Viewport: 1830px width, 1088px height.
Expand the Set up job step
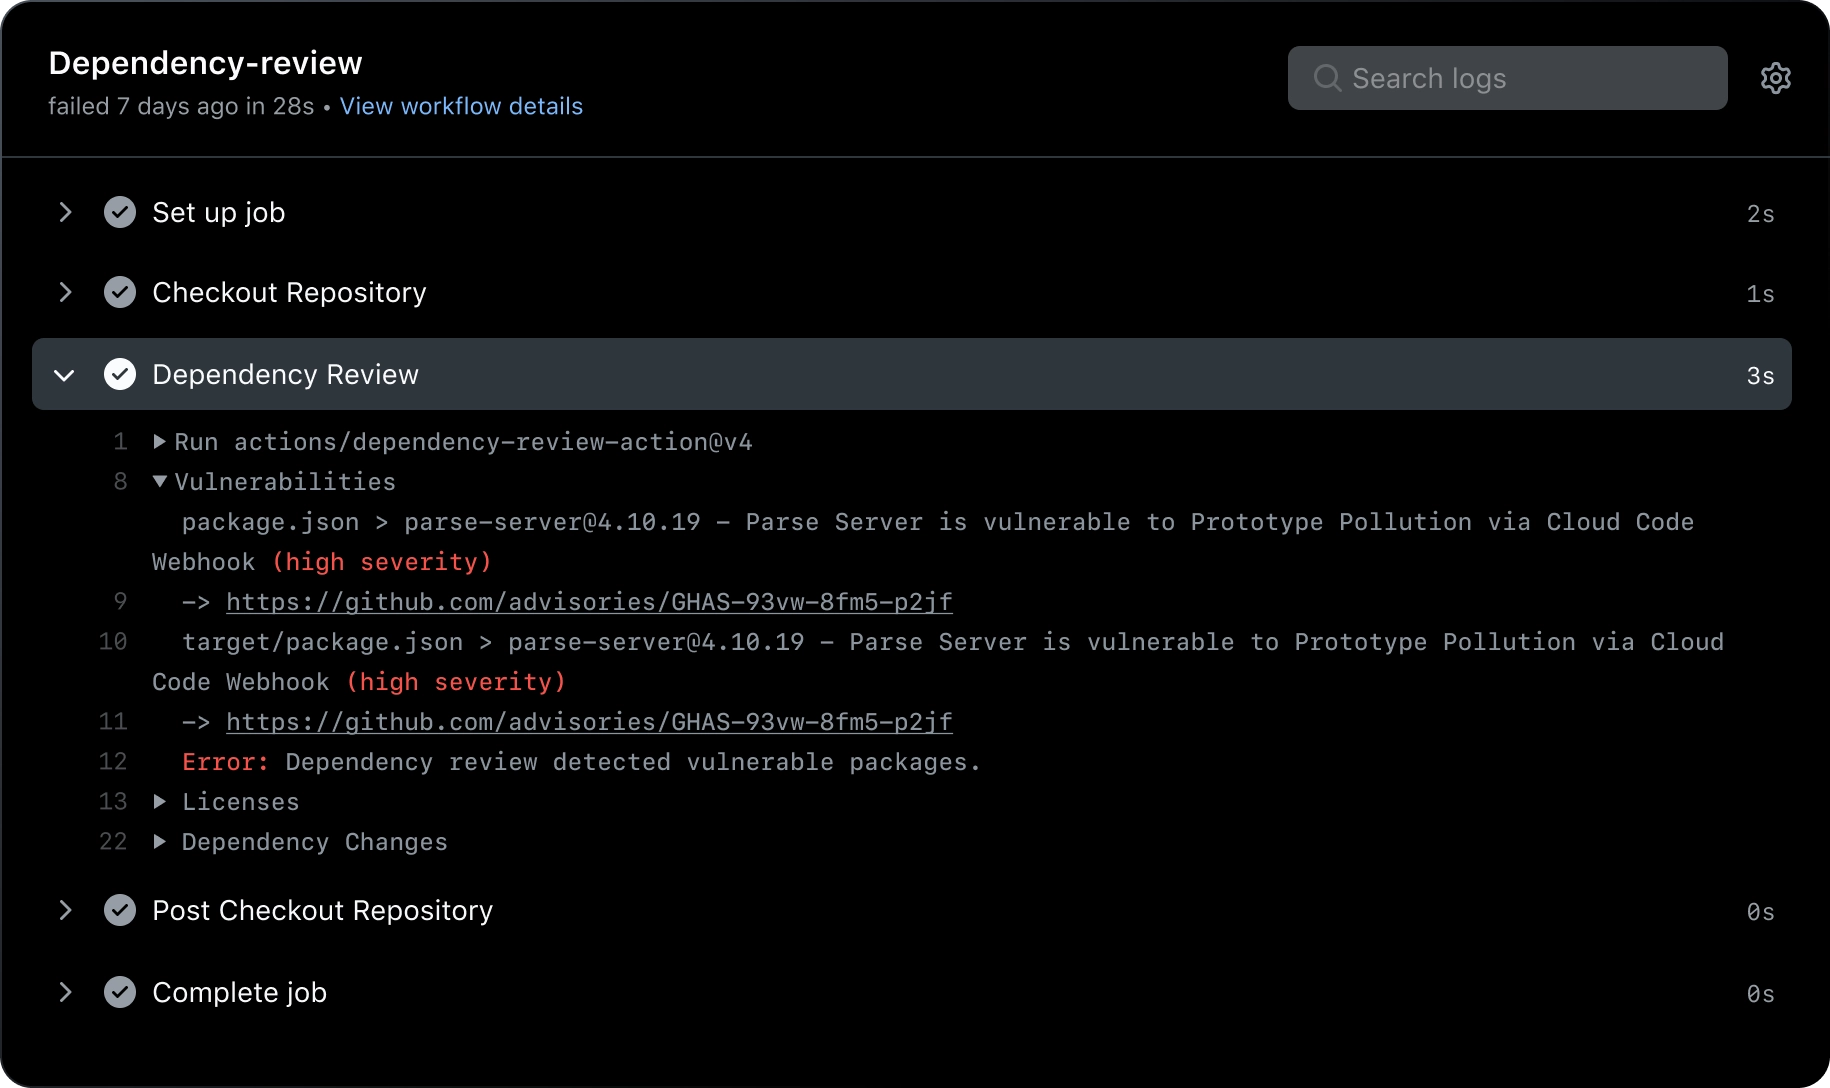pyautogui.click(x=65, y=212)
